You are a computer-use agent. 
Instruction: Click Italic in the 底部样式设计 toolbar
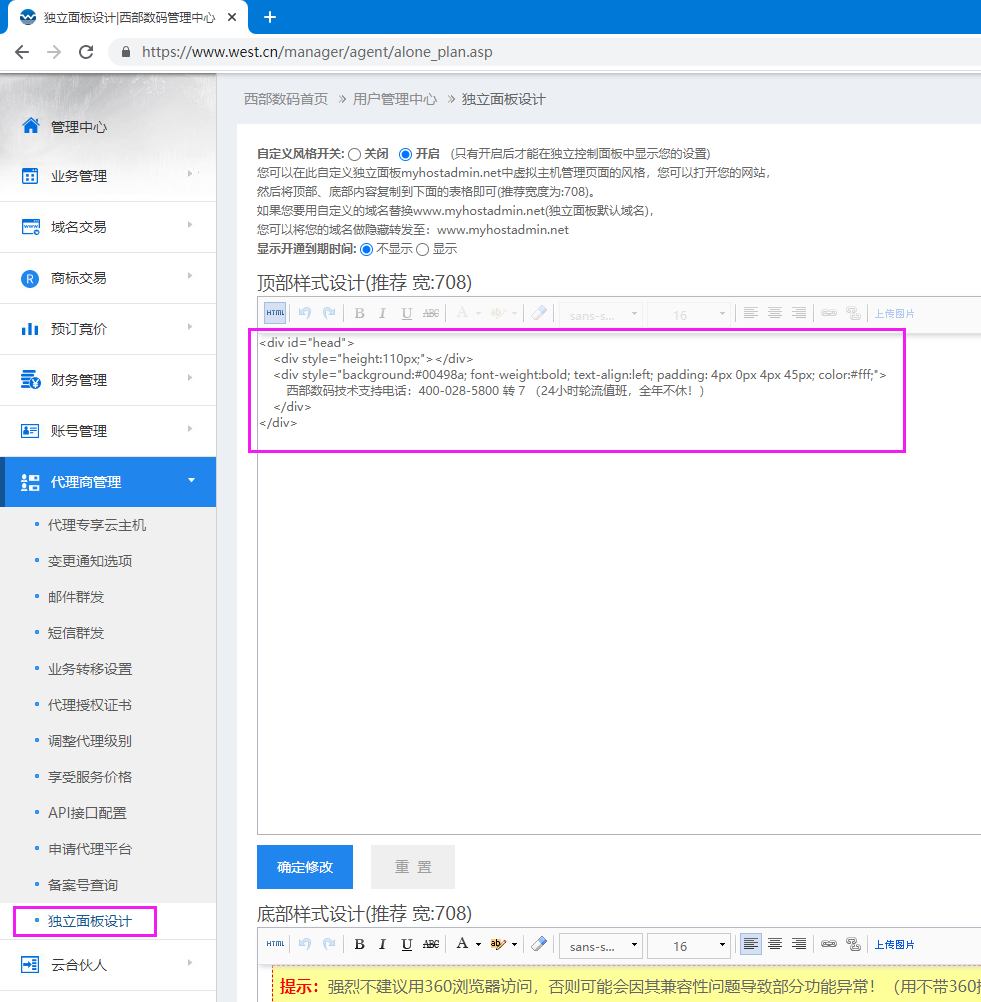click(382, 944)
